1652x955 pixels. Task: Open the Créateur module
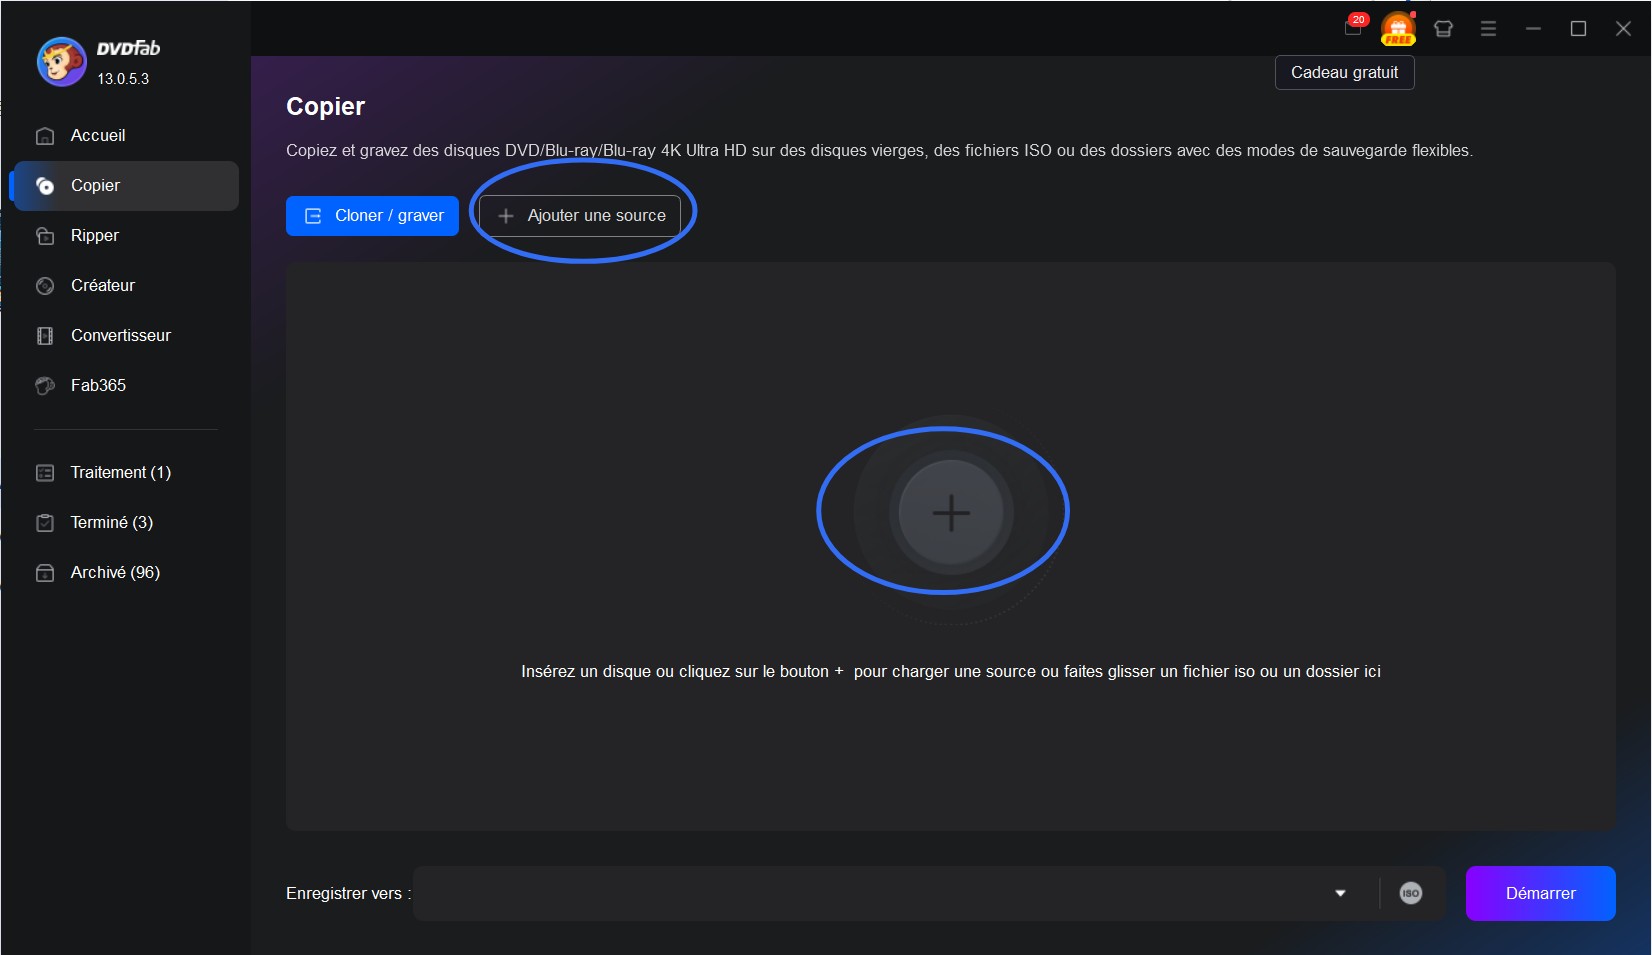coord(102,286)
